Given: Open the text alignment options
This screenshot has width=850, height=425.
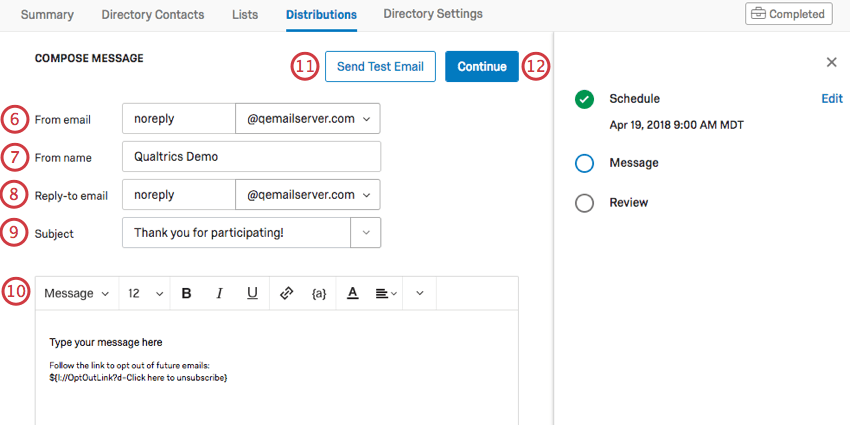Looking at the screenshot, I should pos(386,294).
